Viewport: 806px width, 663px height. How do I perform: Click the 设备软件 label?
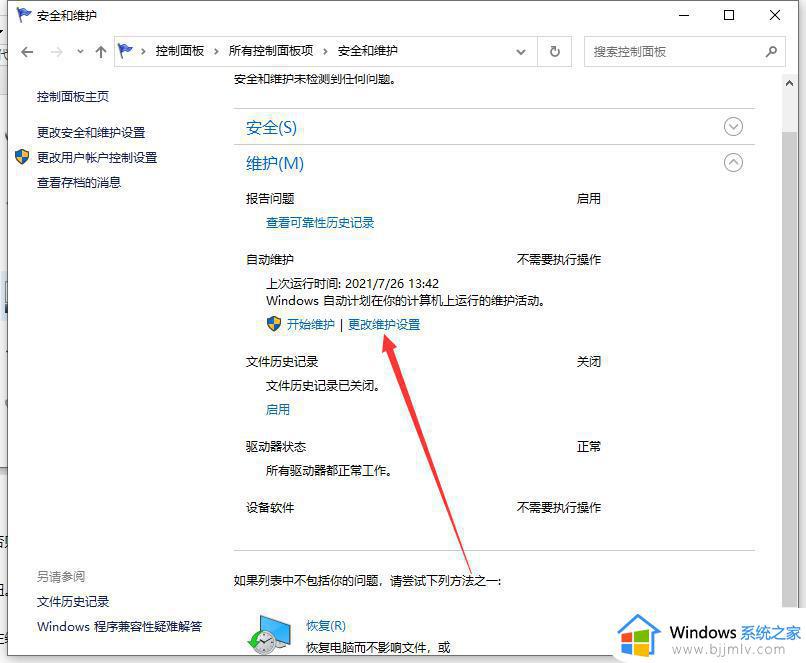[x=270, y=508]
